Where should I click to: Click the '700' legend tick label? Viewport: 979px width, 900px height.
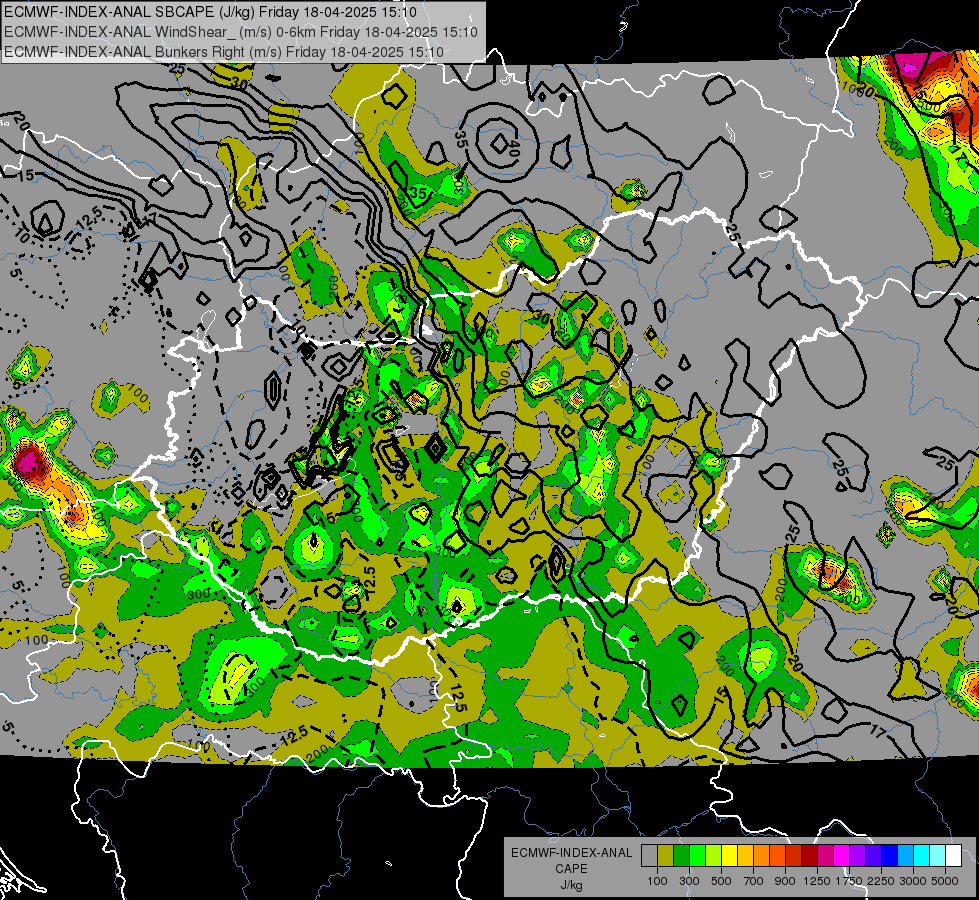coord(754,881)
